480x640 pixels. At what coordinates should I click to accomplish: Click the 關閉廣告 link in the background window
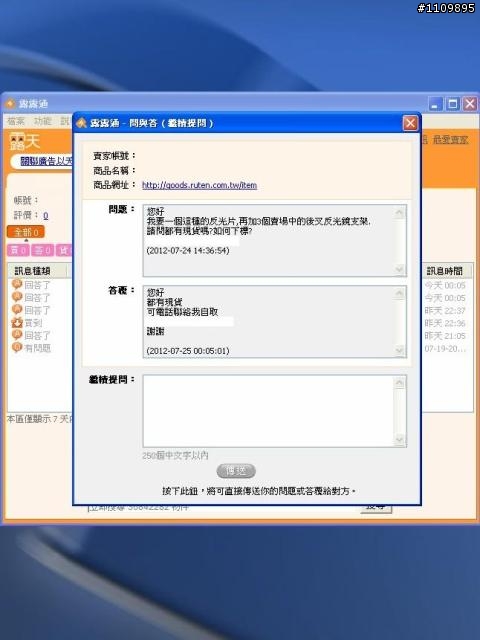pos(46,162)
